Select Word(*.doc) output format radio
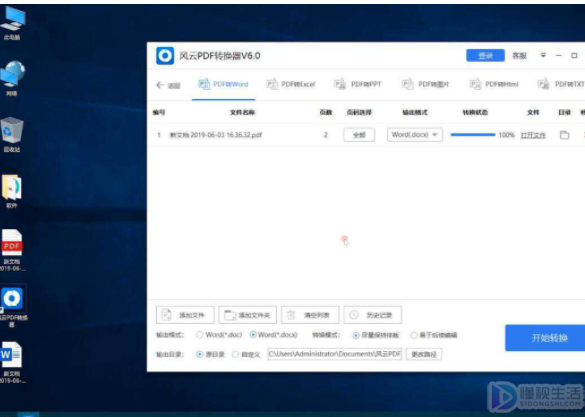 coord(200,335)
